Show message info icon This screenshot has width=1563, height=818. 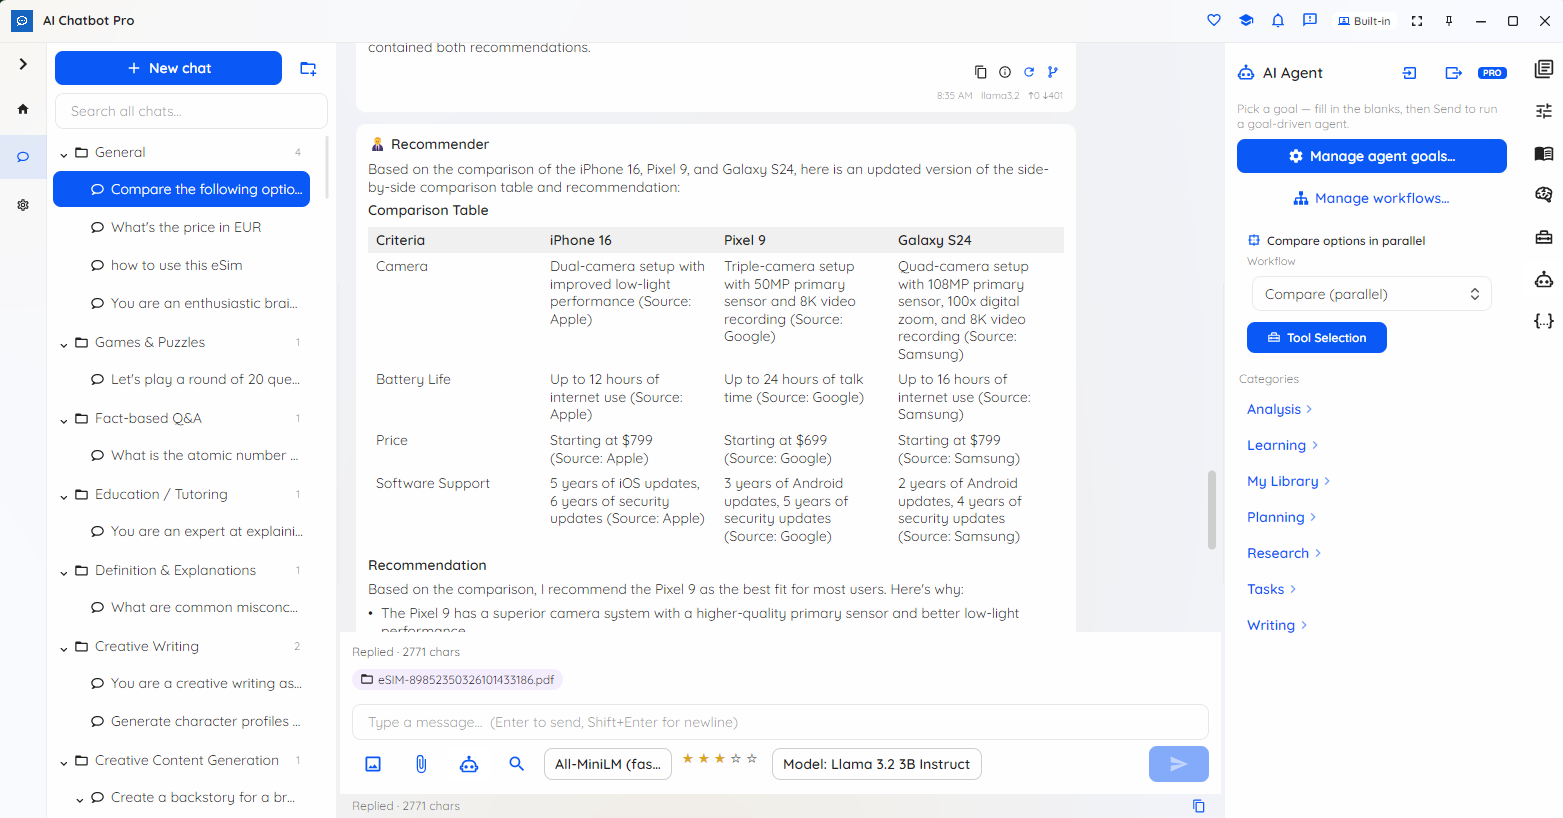[1005, 72]
